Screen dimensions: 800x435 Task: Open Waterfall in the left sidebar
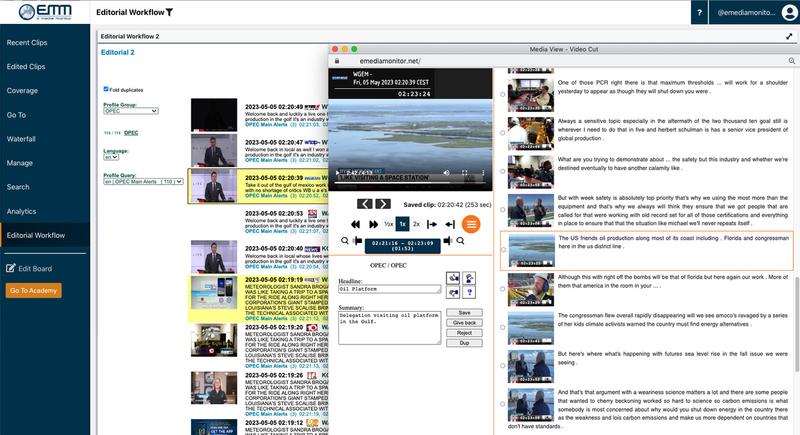point(21,139)
